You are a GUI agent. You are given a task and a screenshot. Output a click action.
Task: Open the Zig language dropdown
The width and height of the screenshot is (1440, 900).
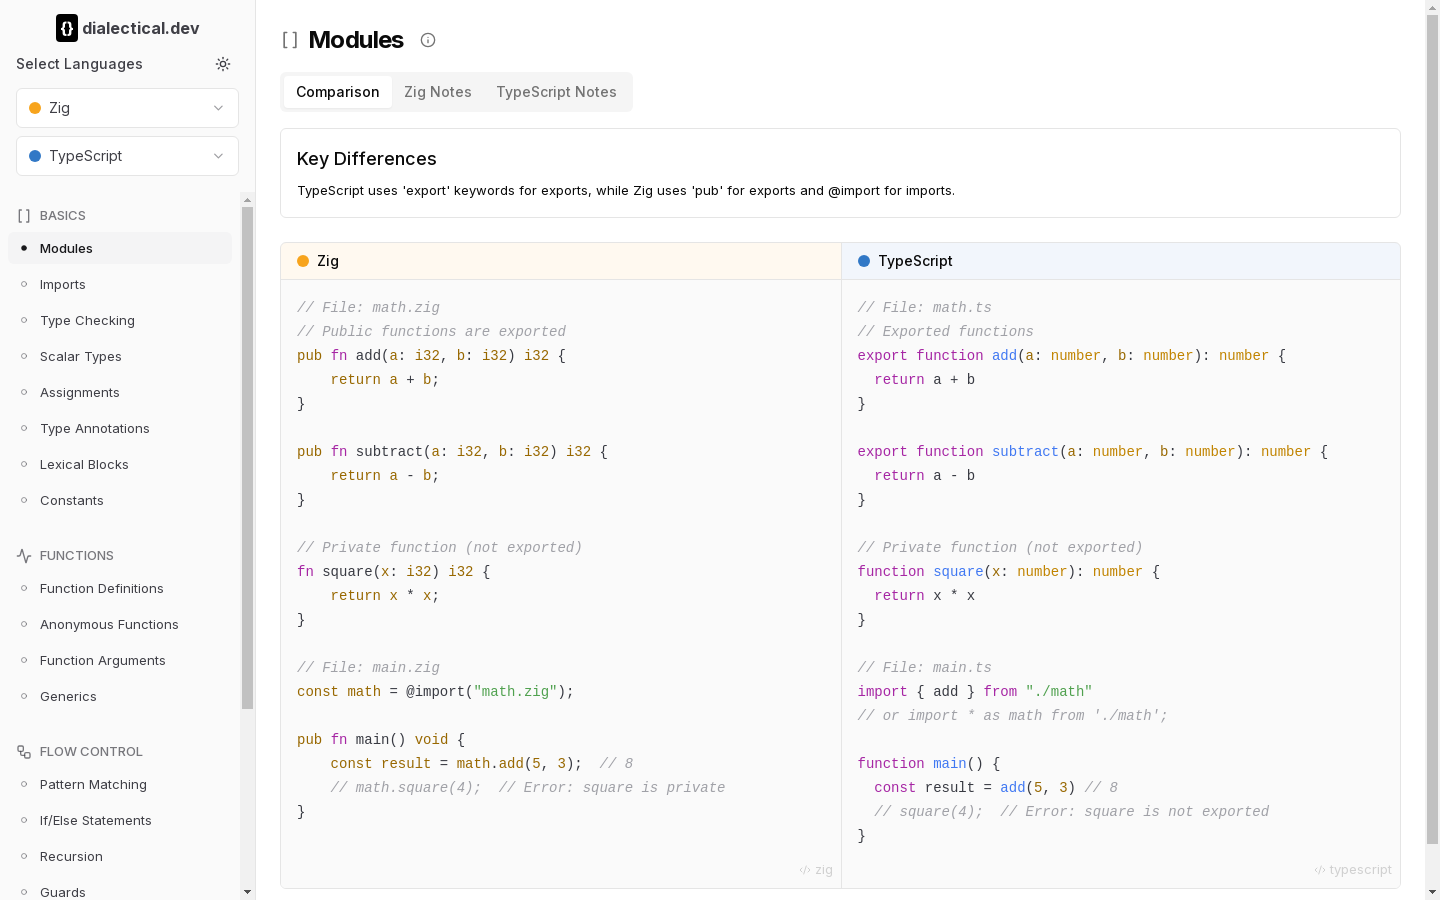[x=127, y=108]
